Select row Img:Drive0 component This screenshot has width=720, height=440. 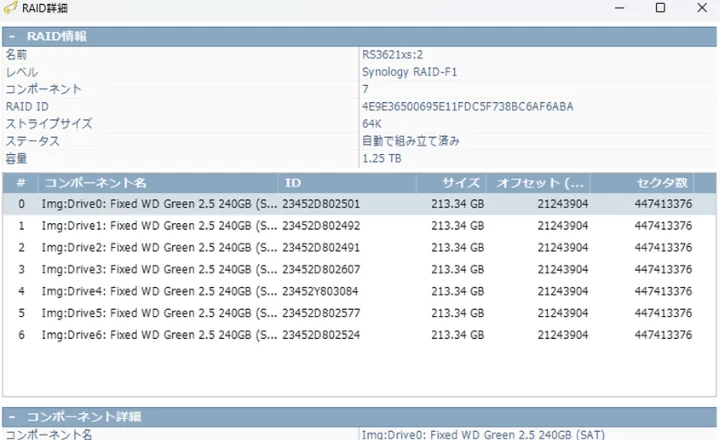tap(359, 204)
